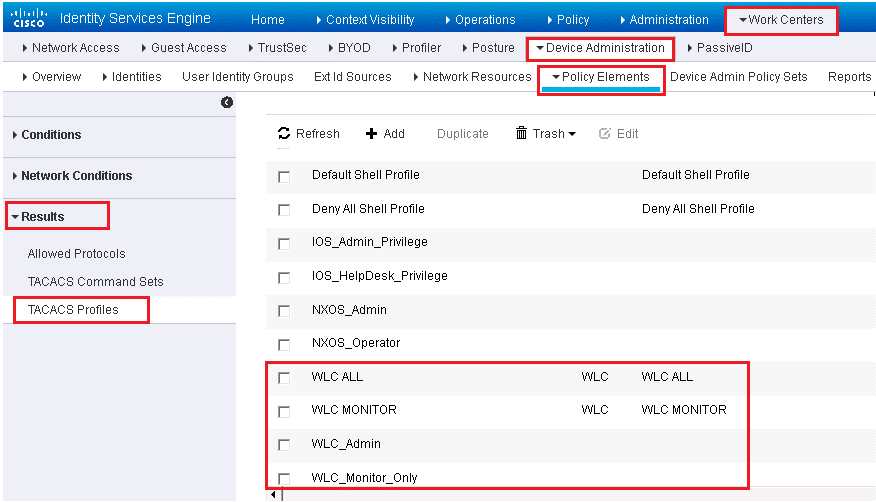Open the Operations menu
The width and height of the screenshot is (876, 502).
(480, 20)
